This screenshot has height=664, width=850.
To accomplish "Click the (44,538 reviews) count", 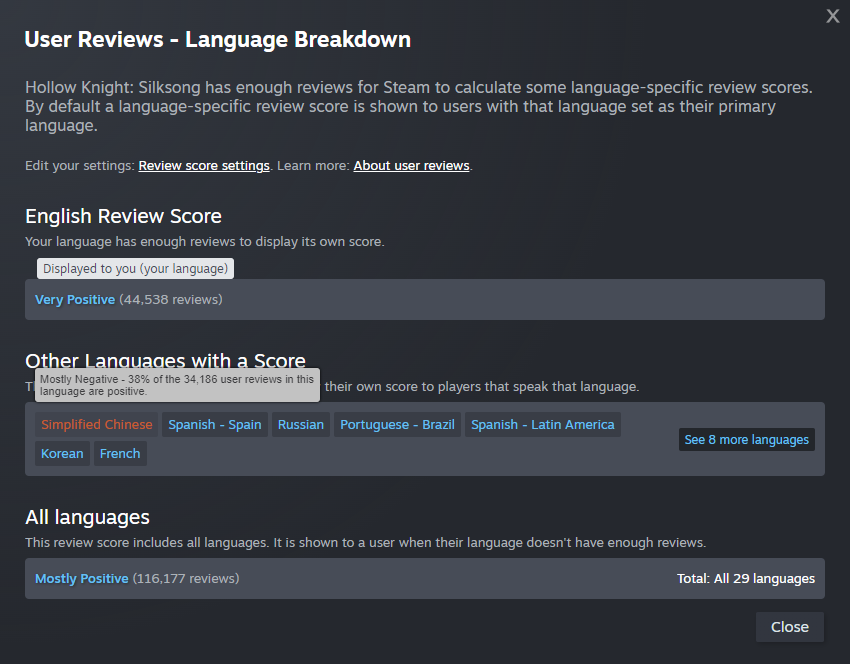I will pyautogui.click(x=171, y=300).
